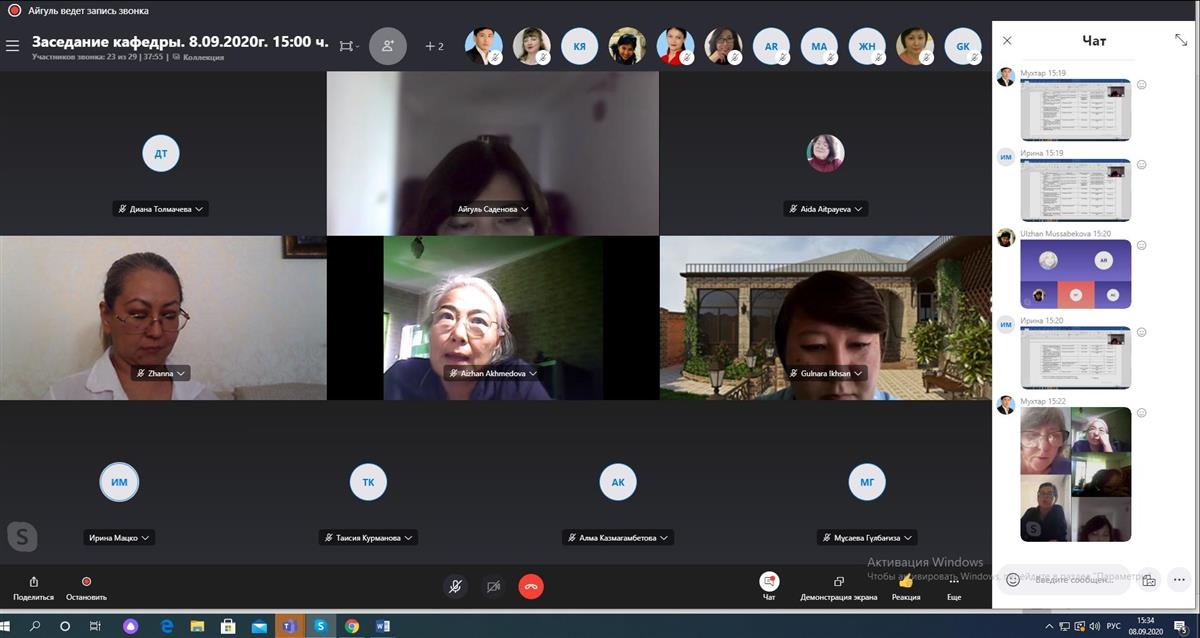Image resolution: width=1200 pixels, height=638 pixels.
Task: Open the More (Еще) options menu
Action: pos(954,586)
